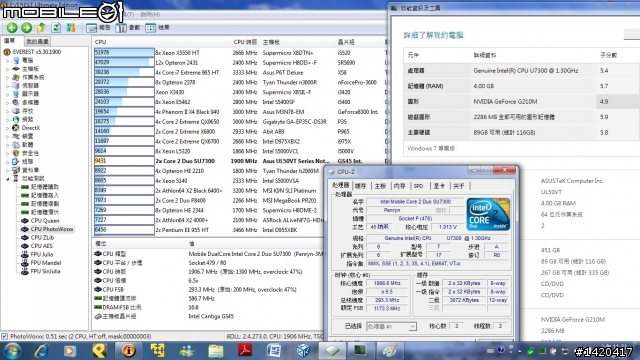Viewport: 640px width, 360px height.
Task: Click the highlighted 9431 score bar
Action: (x=124, y=161)
